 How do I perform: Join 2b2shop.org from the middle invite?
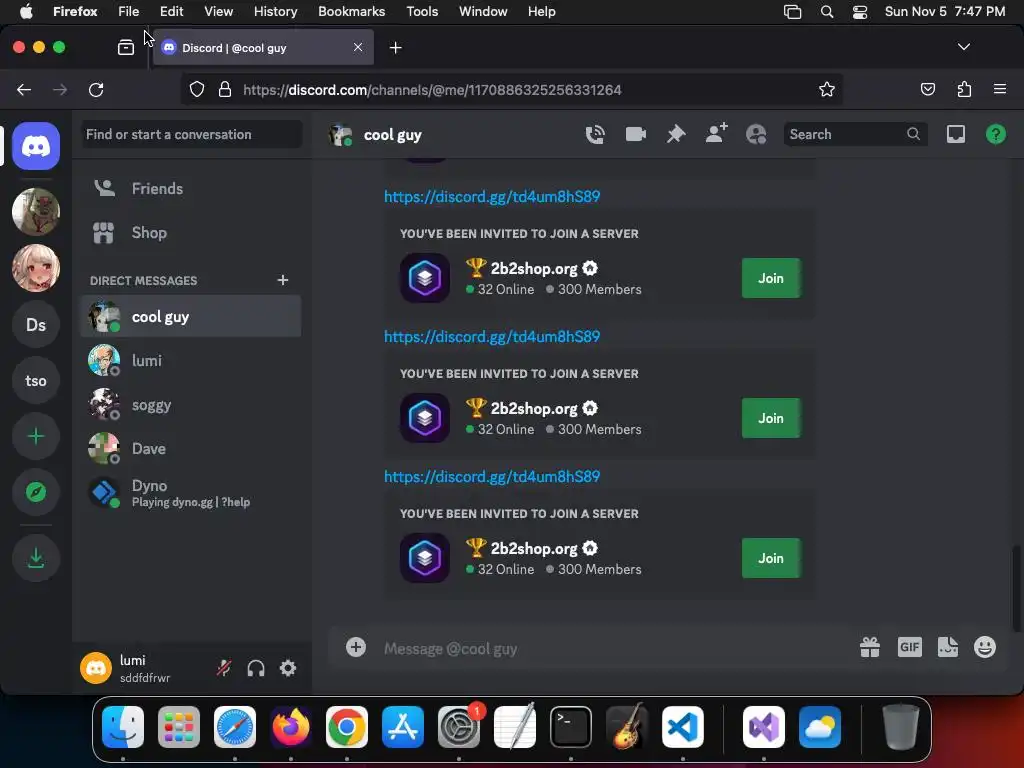click(x=771, y=418)
